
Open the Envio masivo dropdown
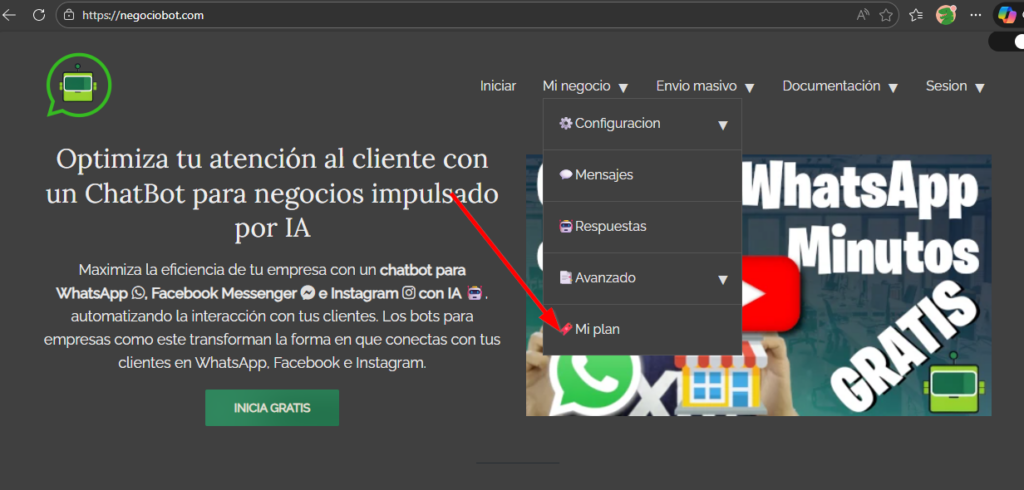click(x=705, y=86)
